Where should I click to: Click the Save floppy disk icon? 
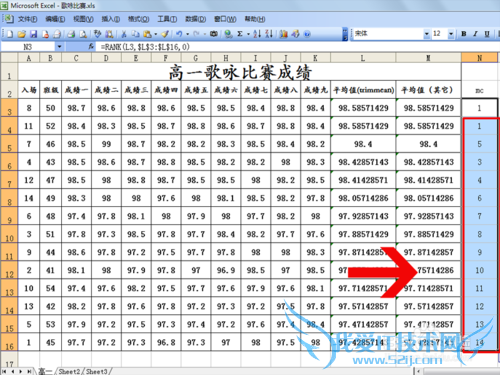click(33, 34)
